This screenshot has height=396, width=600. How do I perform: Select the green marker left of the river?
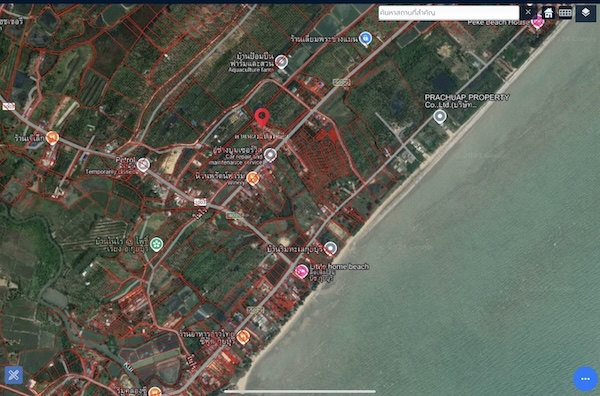click(156, 244)
